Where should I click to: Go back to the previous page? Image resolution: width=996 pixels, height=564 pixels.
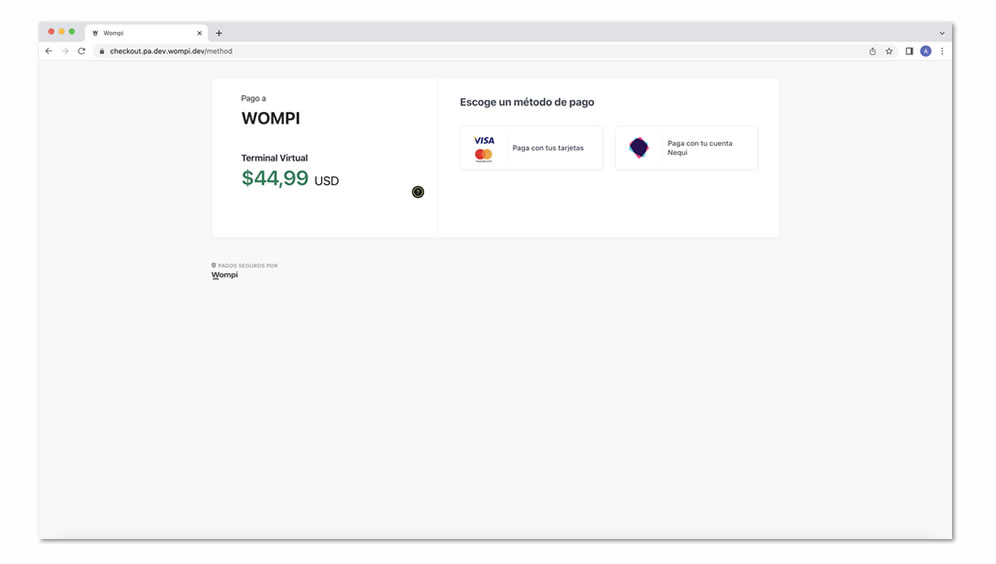(x=48, y=51)
